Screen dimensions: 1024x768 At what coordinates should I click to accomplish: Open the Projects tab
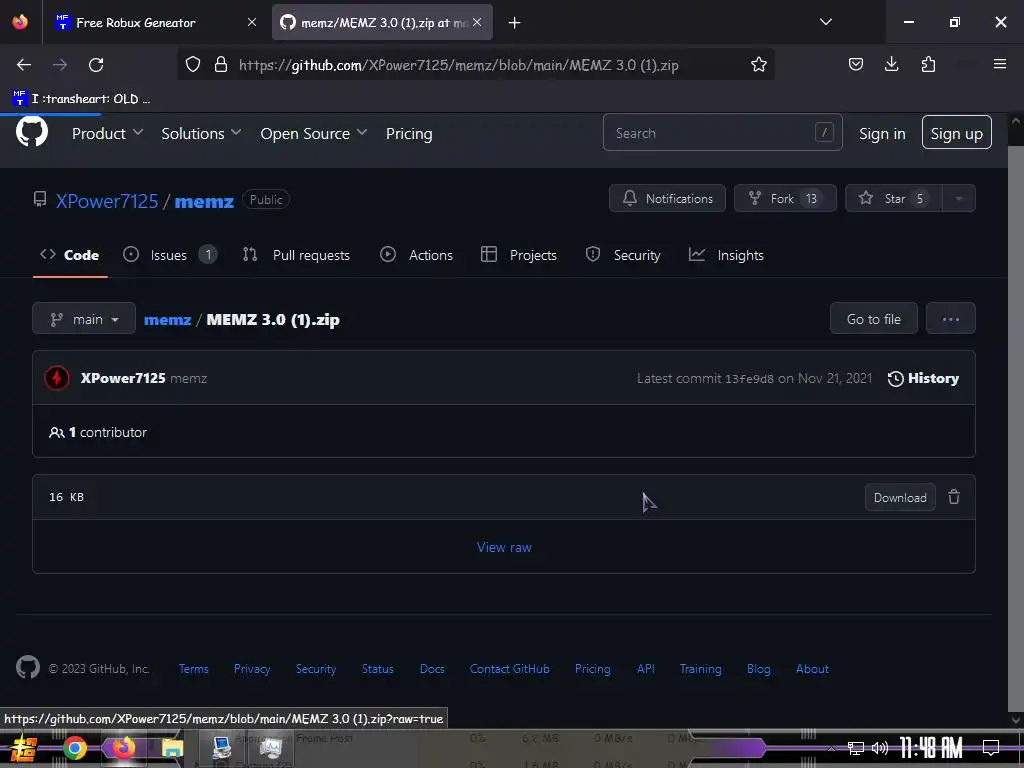click(519, 255)
